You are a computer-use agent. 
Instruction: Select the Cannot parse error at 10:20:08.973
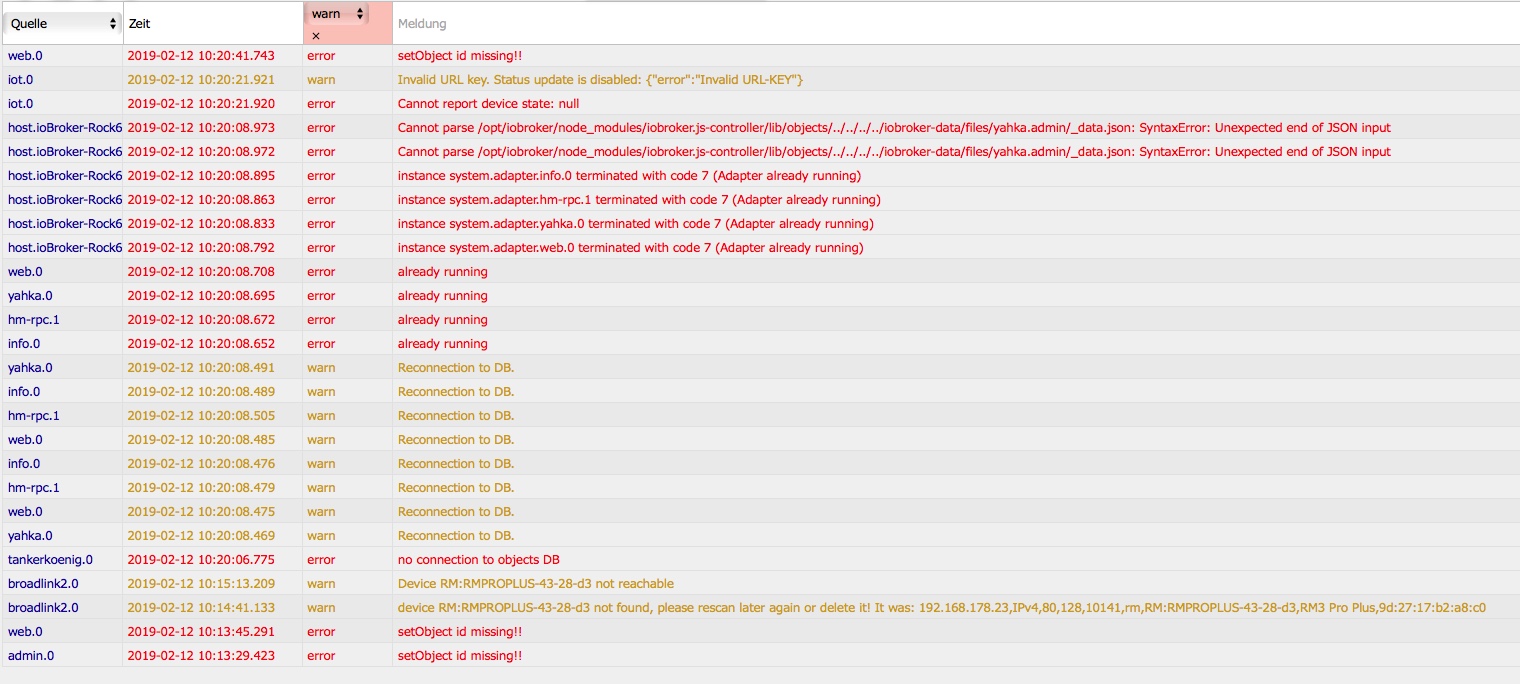894,128
